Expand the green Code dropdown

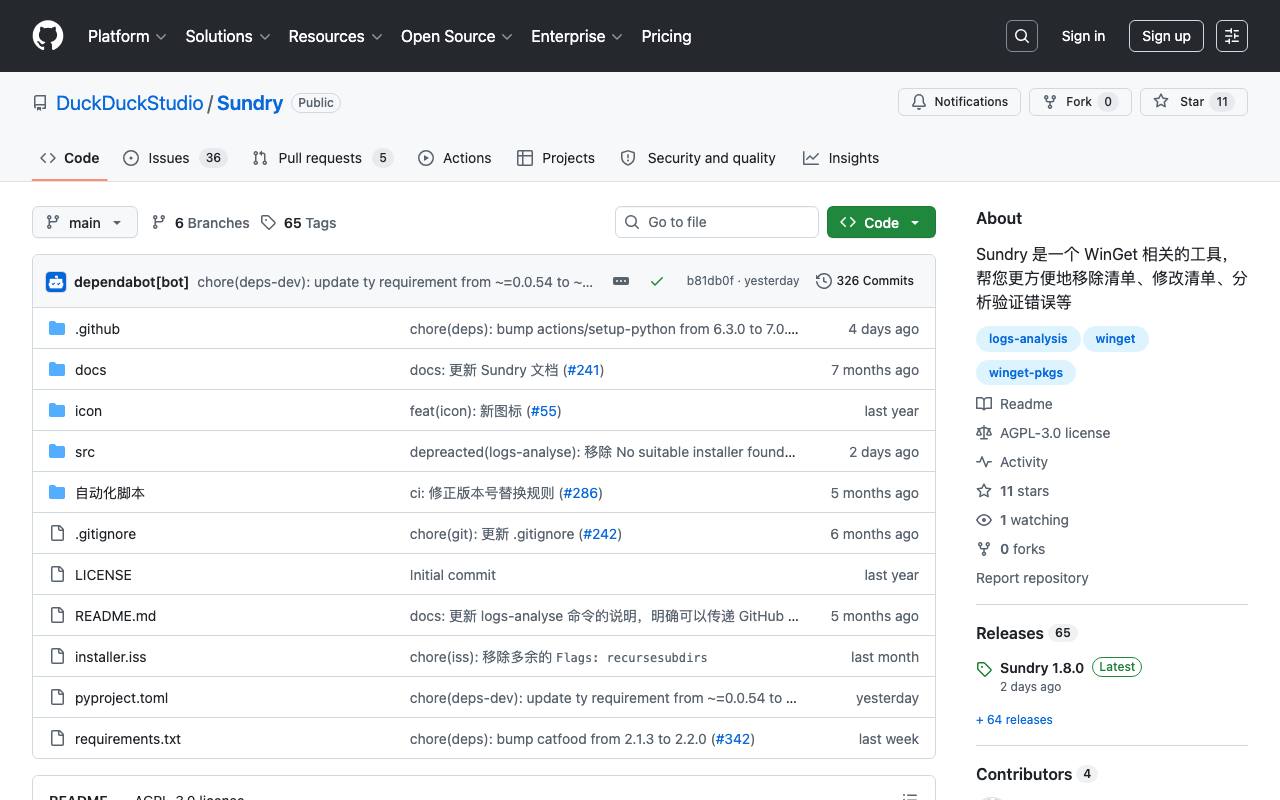[881, 222]
